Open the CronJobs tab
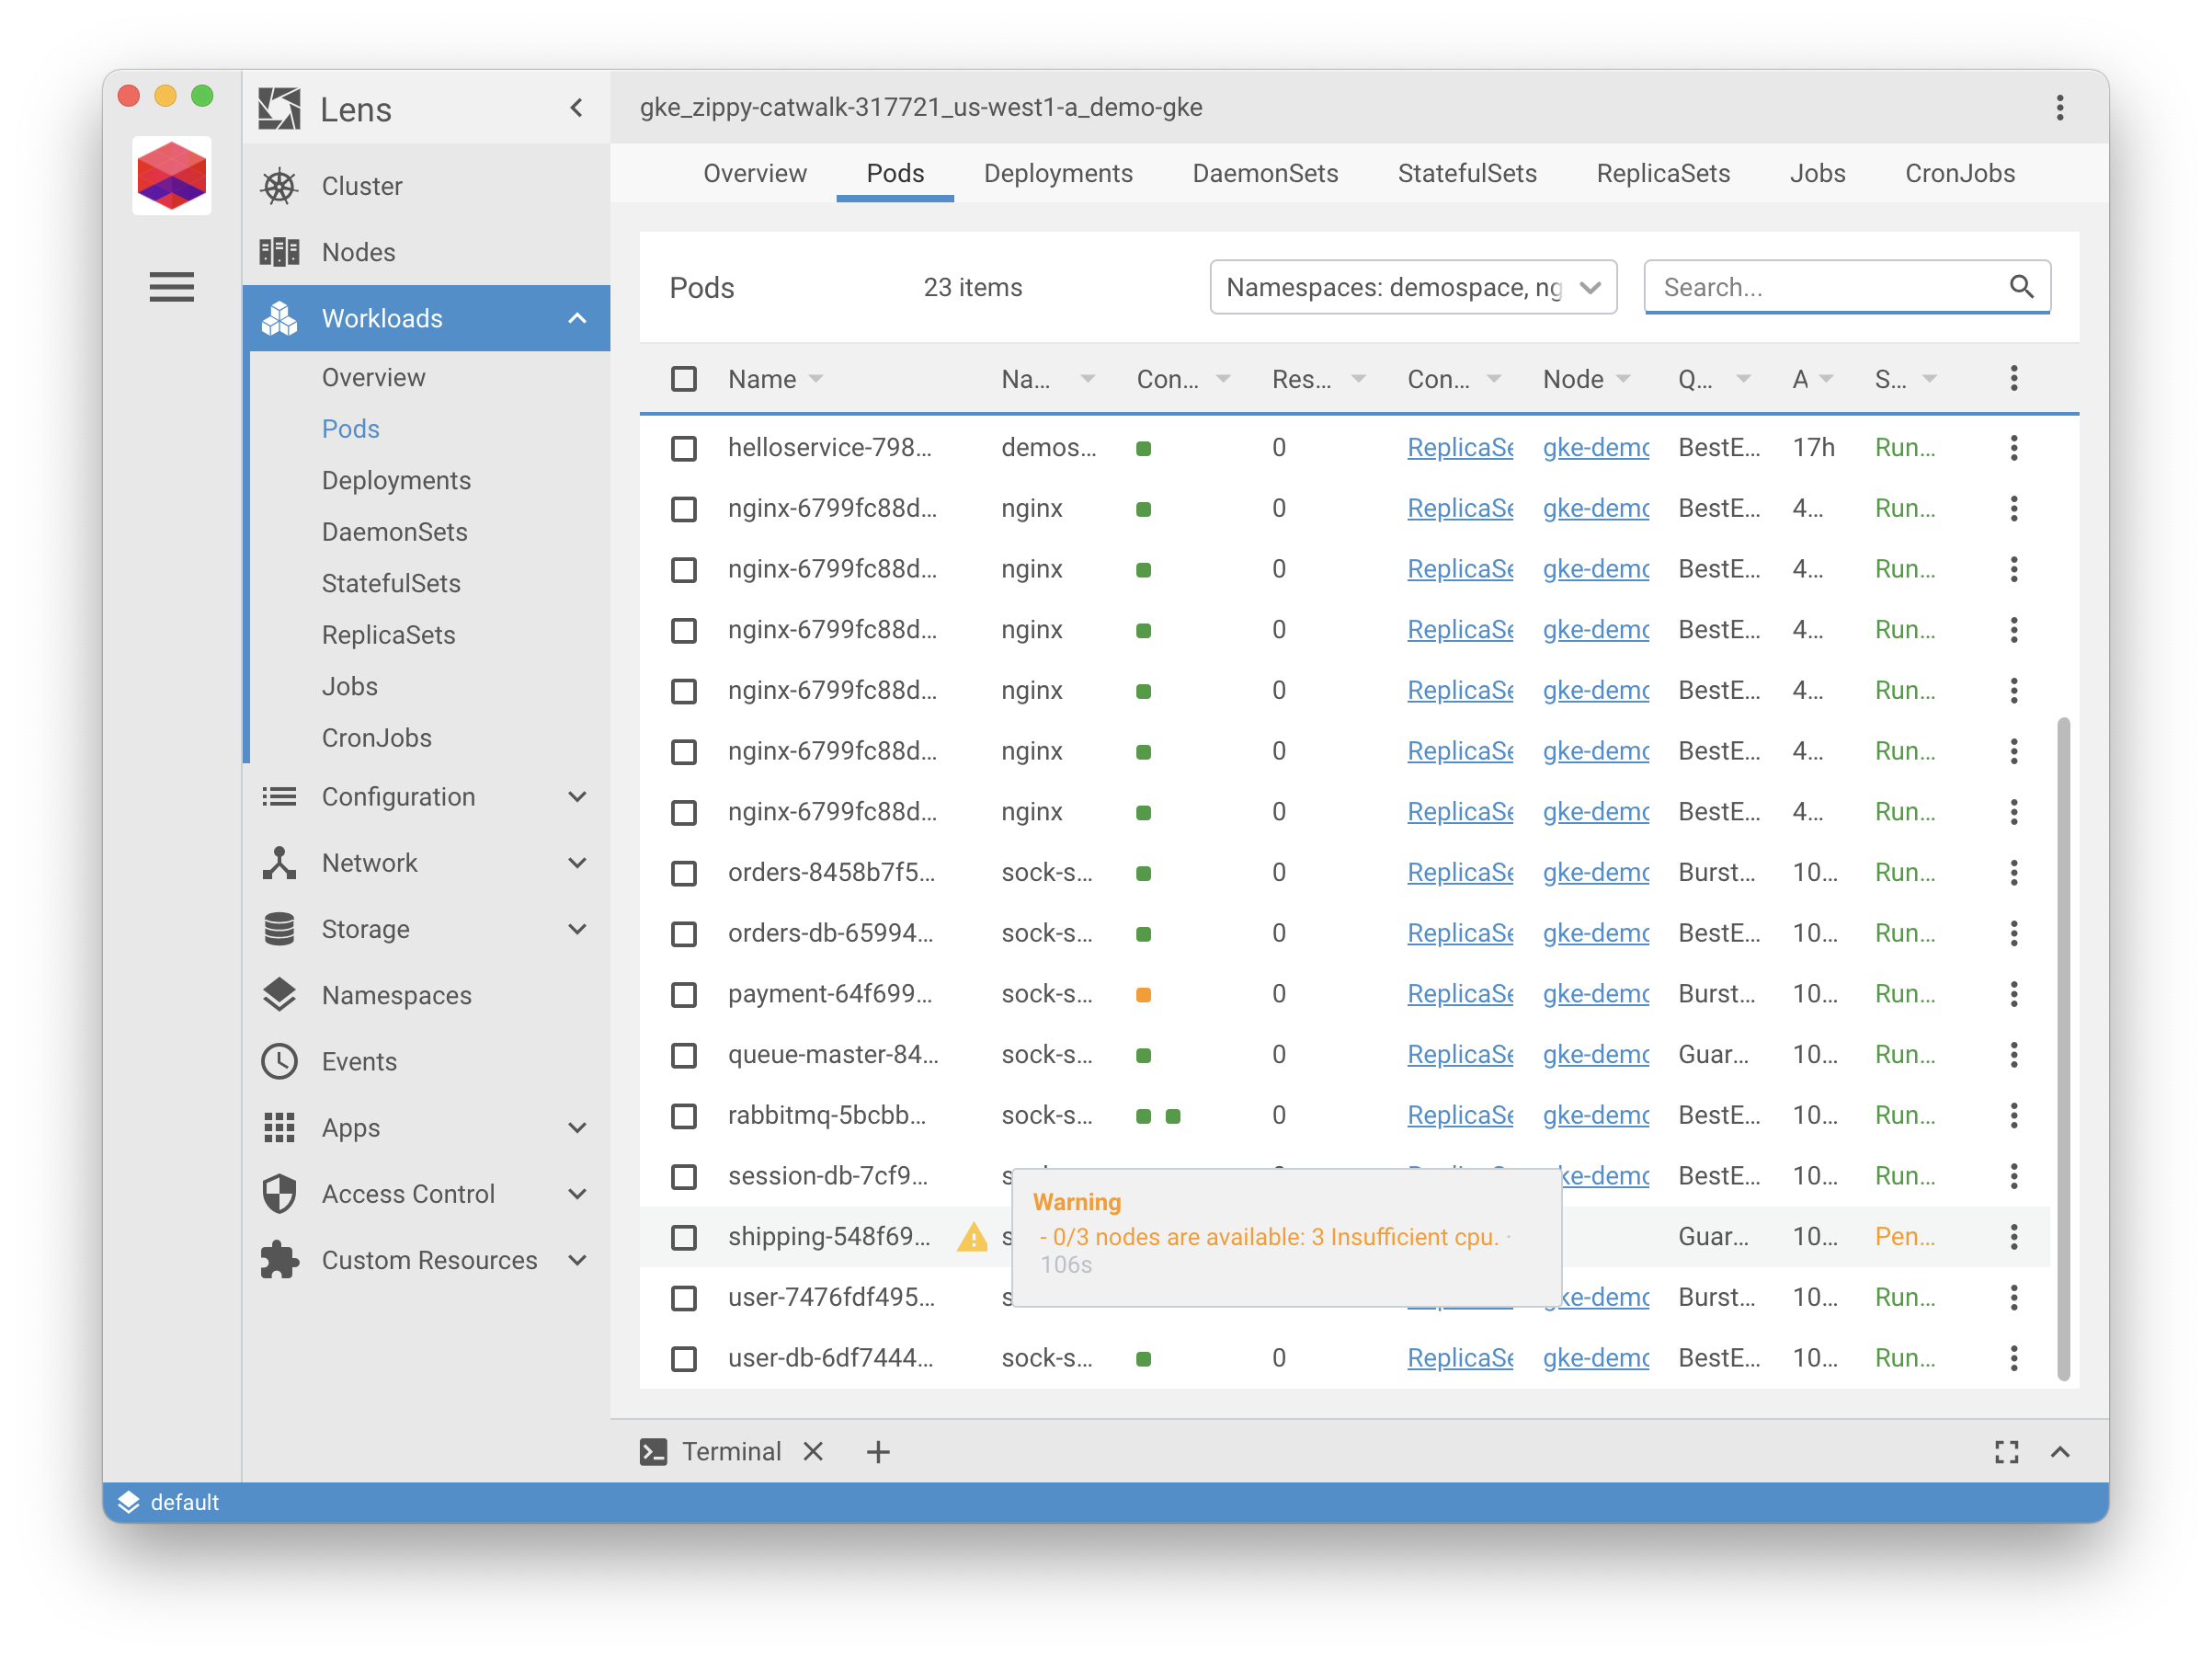This screenshot has width=2212, height=1659. tap(1959, 173)
